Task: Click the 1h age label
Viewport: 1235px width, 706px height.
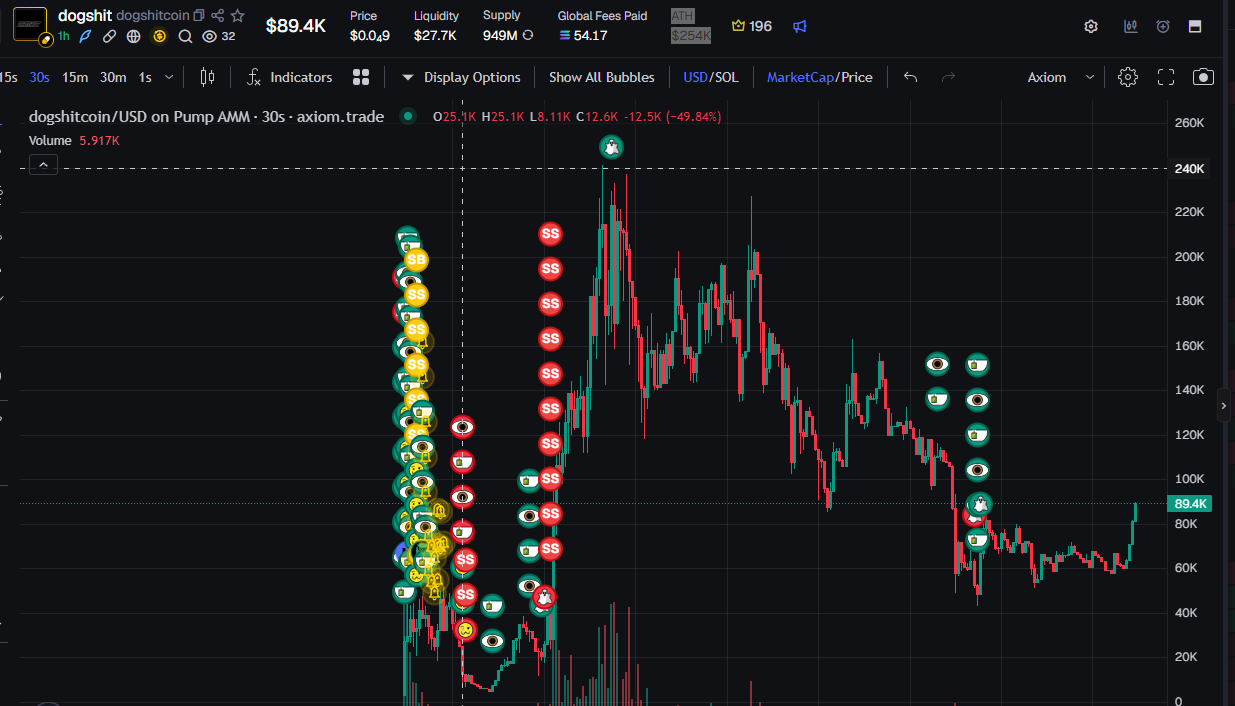Action: point(64,36)
